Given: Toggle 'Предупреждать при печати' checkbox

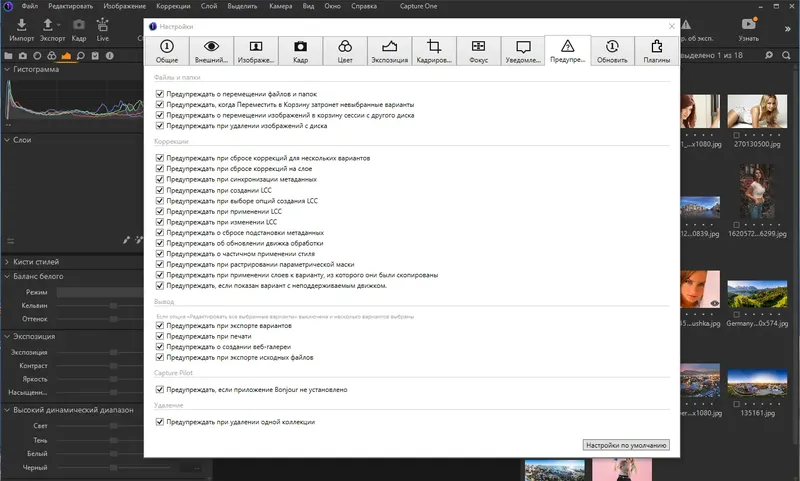Looking at the screenshot, I should [160, 336].
